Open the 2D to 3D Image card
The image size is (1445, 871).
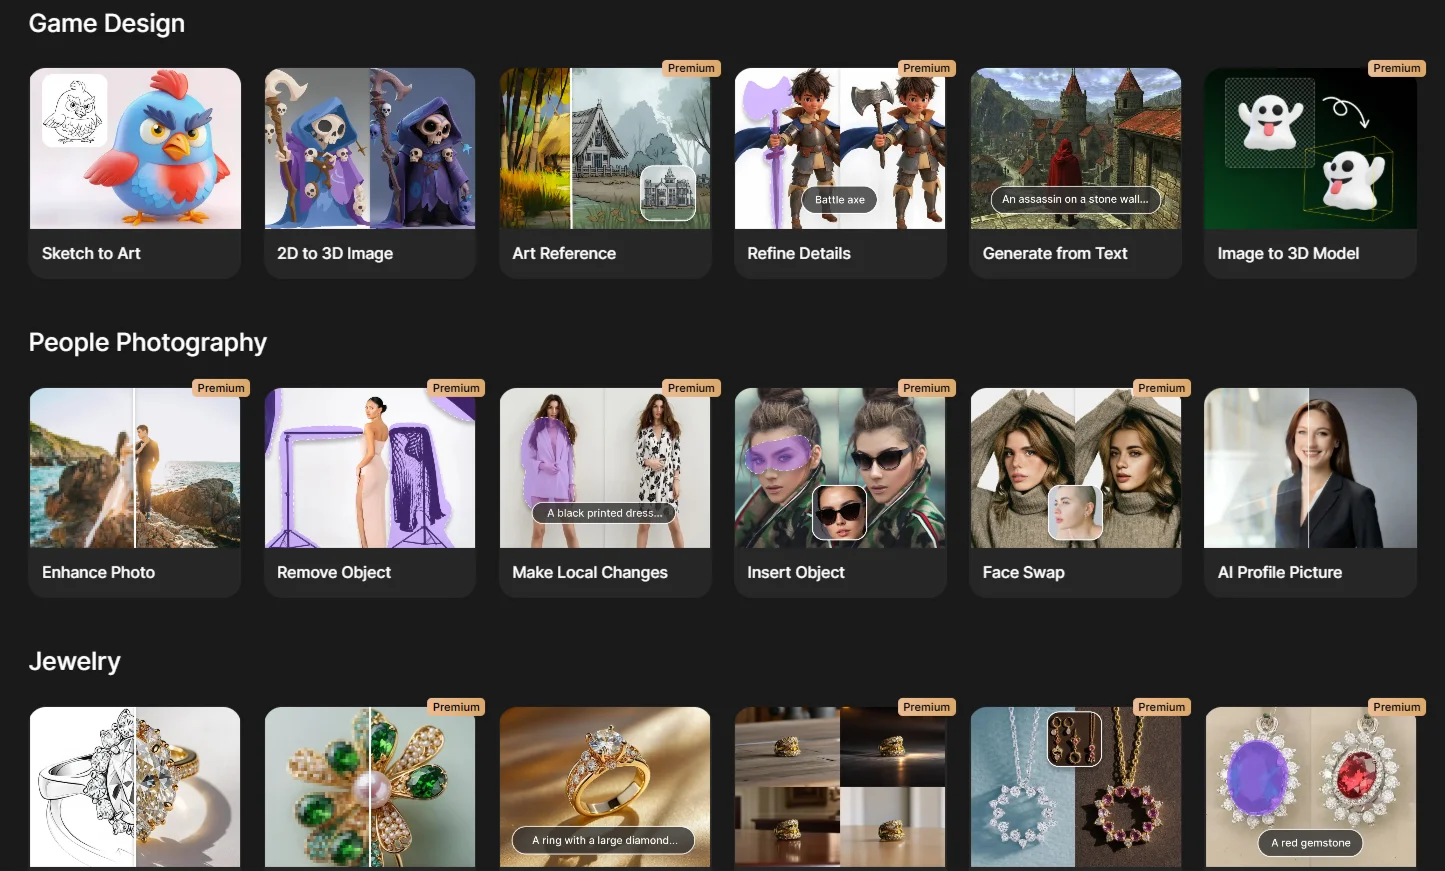click(x=370, y=173)
